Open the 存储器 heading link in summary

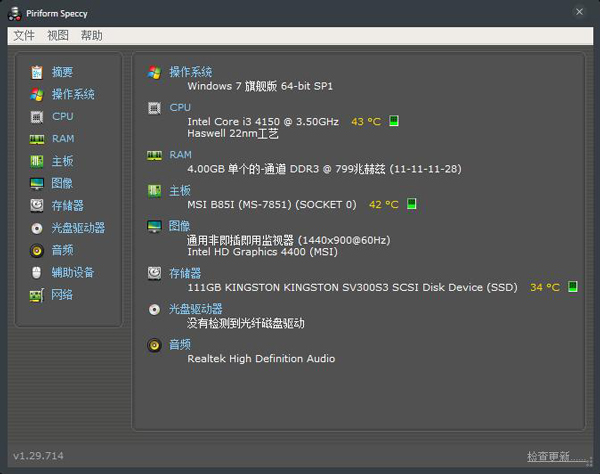185,273
